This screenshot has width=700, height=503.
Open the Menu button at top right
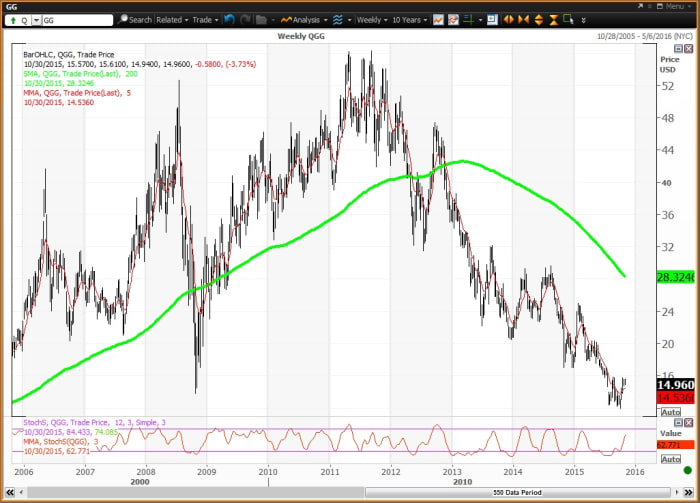(675, 6)
